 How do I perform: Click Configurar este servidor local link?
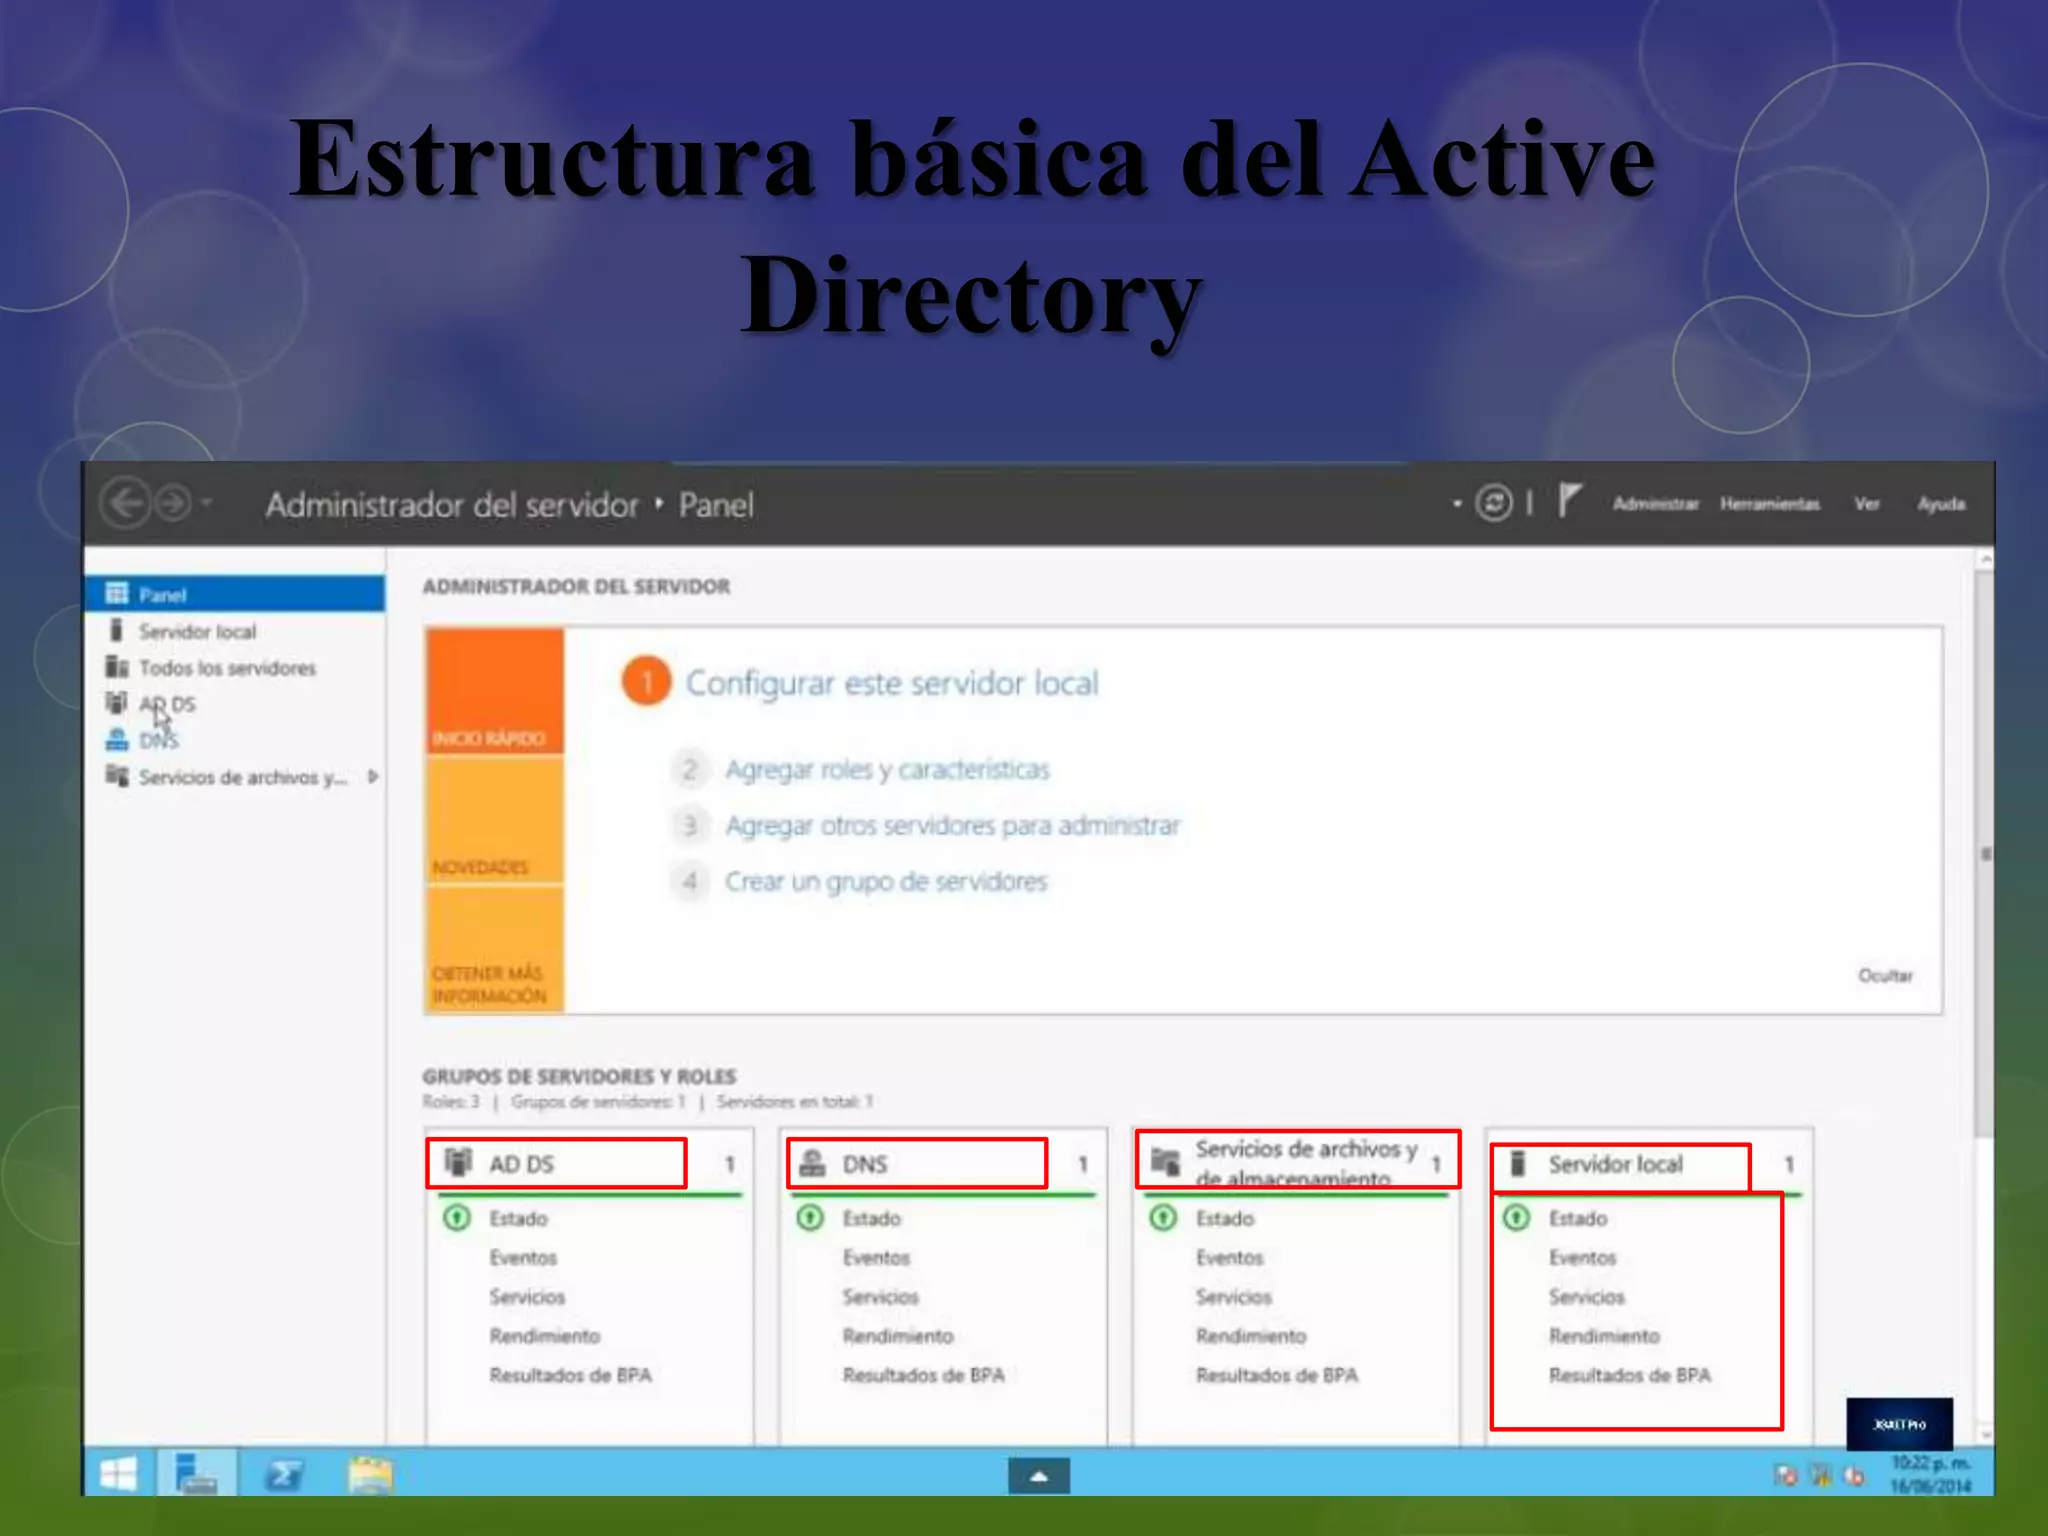(892, 683)
